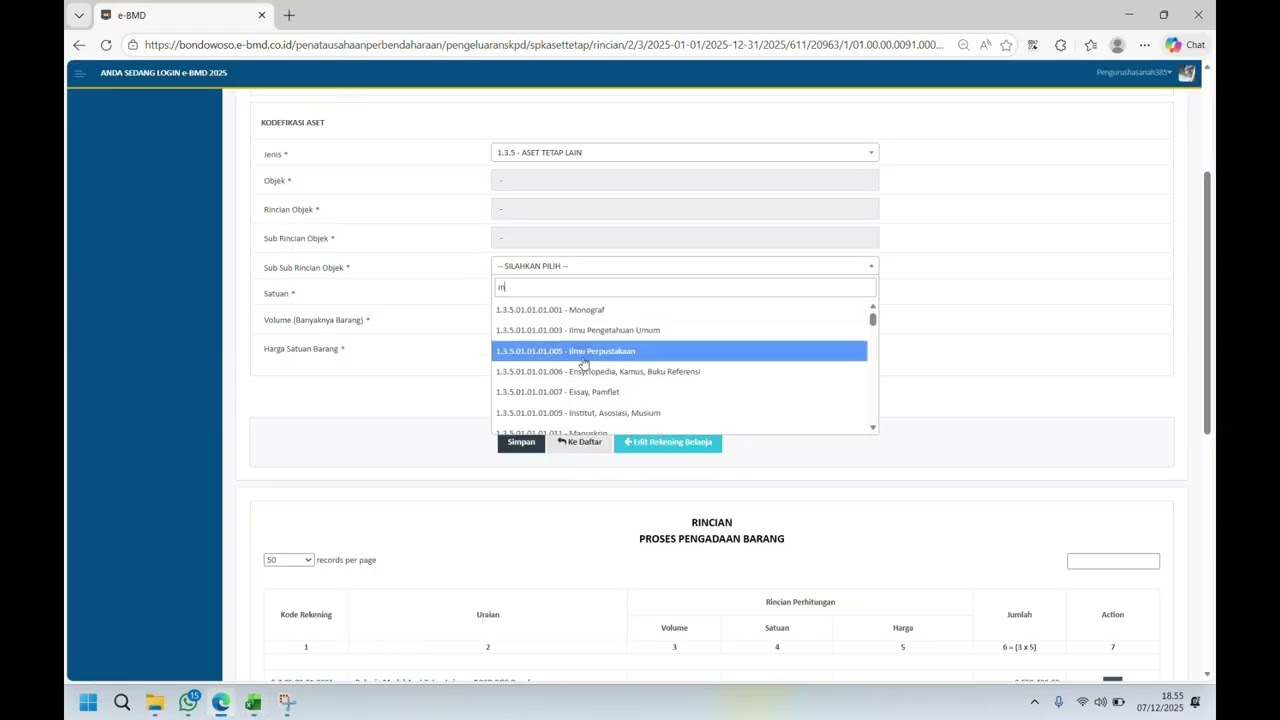This screenshot has height=720, width=1280.
Task: Switch to the e-BMD browser tab
Action: coord(183,15)
